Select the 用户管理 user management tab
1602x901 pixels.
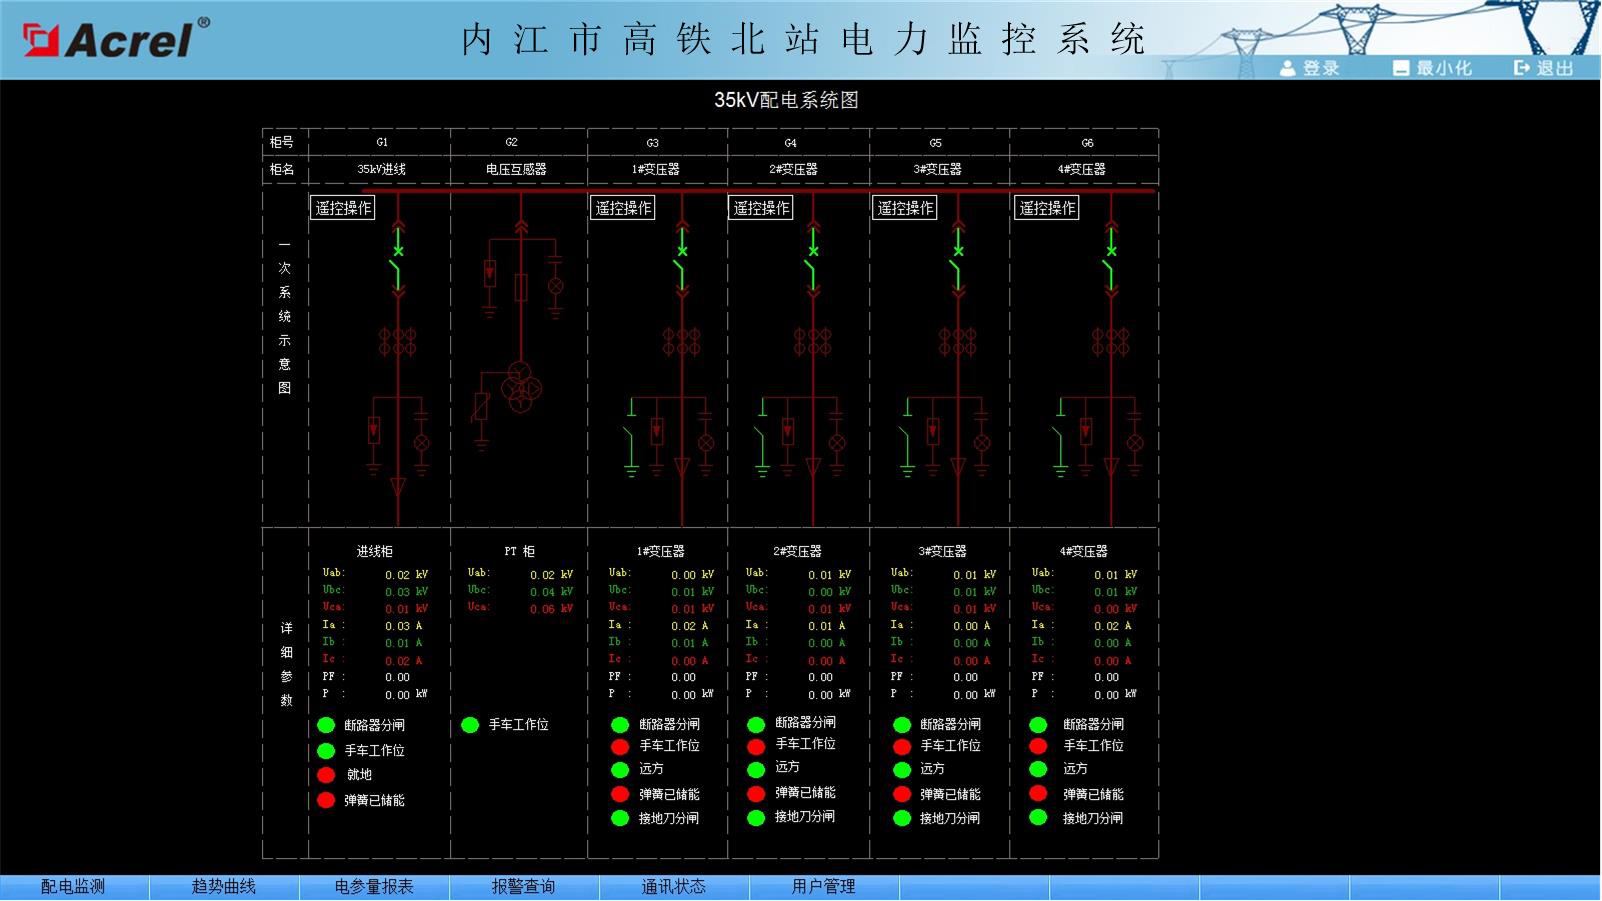[x=823, y=887]
